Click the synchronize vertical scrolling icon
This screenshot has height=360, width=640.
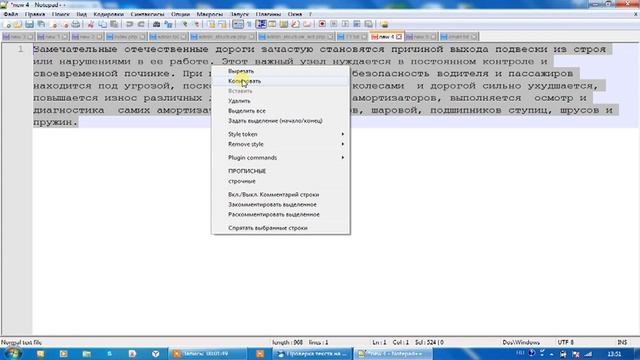(x=212, y=24)
